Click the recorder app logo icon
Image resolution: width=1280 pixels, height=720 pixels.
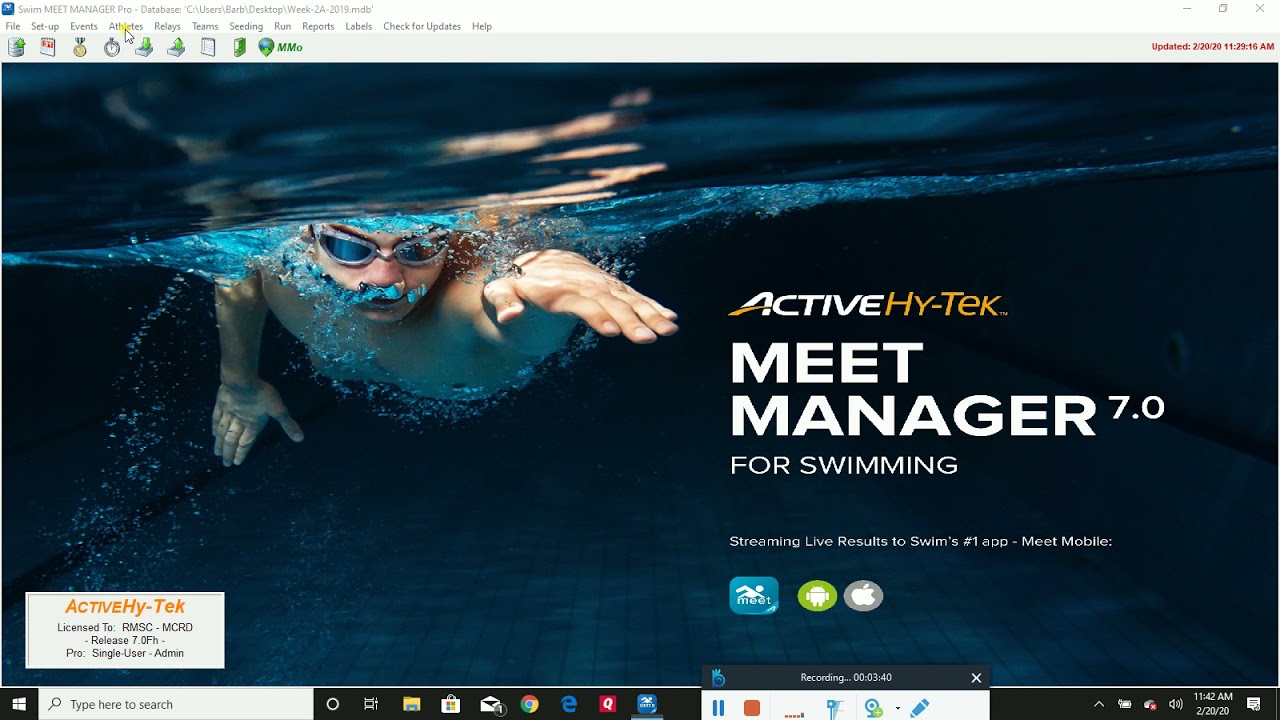coord(718,678)
